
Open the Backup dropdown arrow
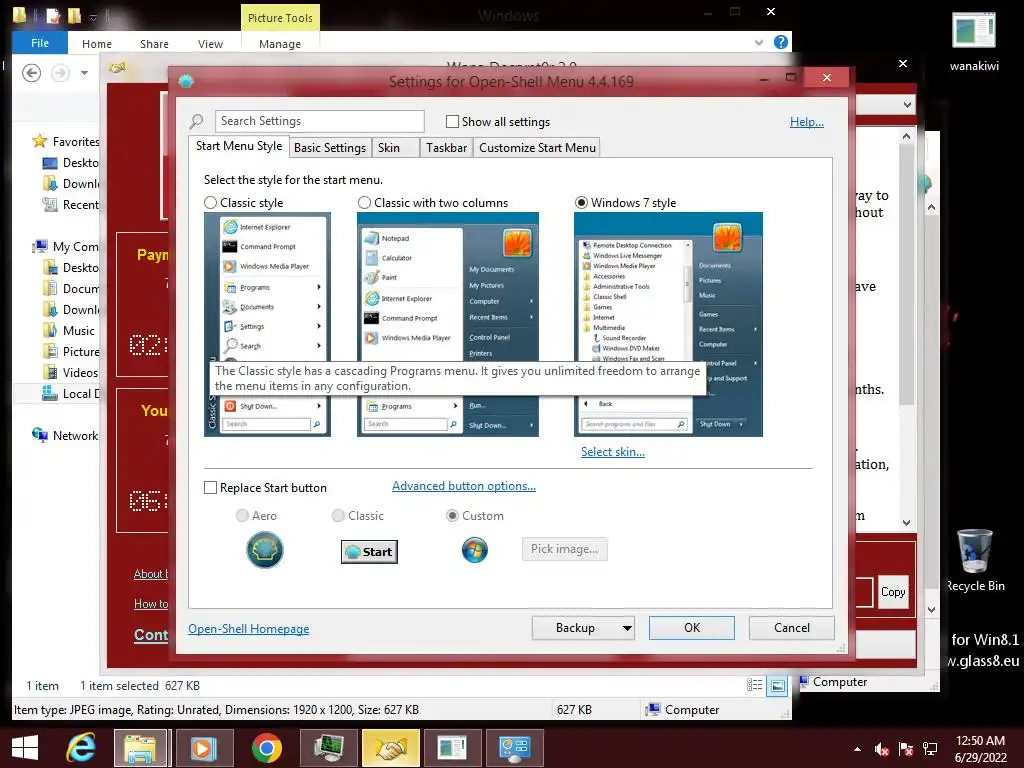coord(627,628)
